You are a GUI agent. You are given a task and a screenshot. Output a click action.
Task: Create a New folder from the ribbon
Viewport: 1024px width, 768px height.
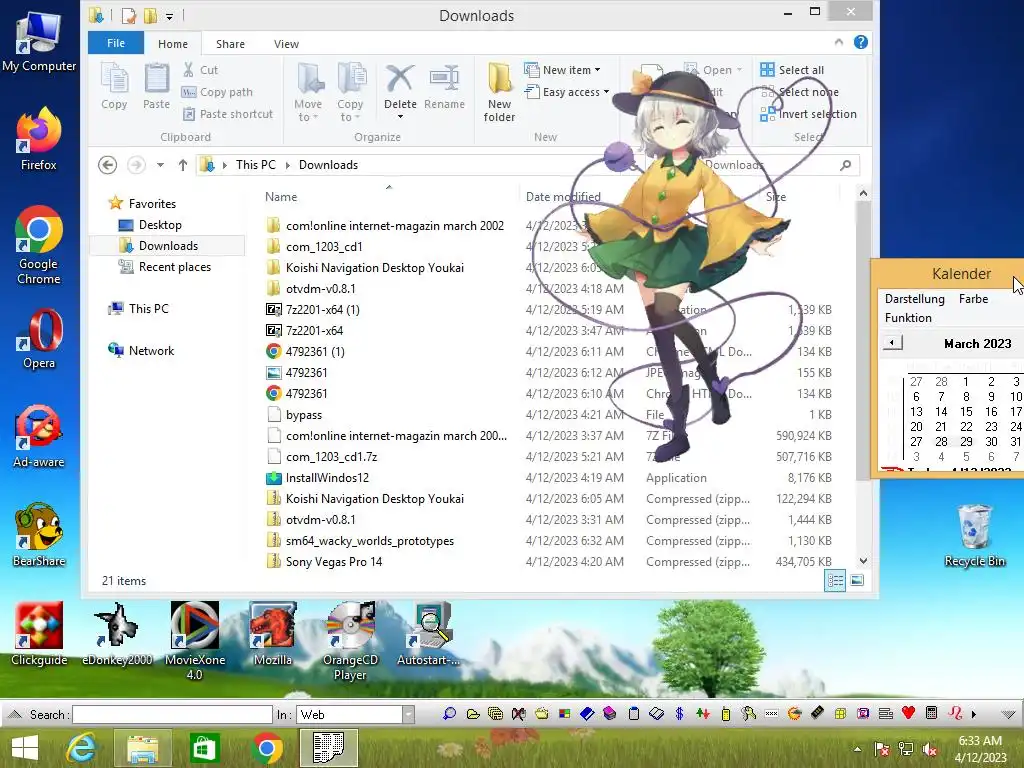pos(500,92)
